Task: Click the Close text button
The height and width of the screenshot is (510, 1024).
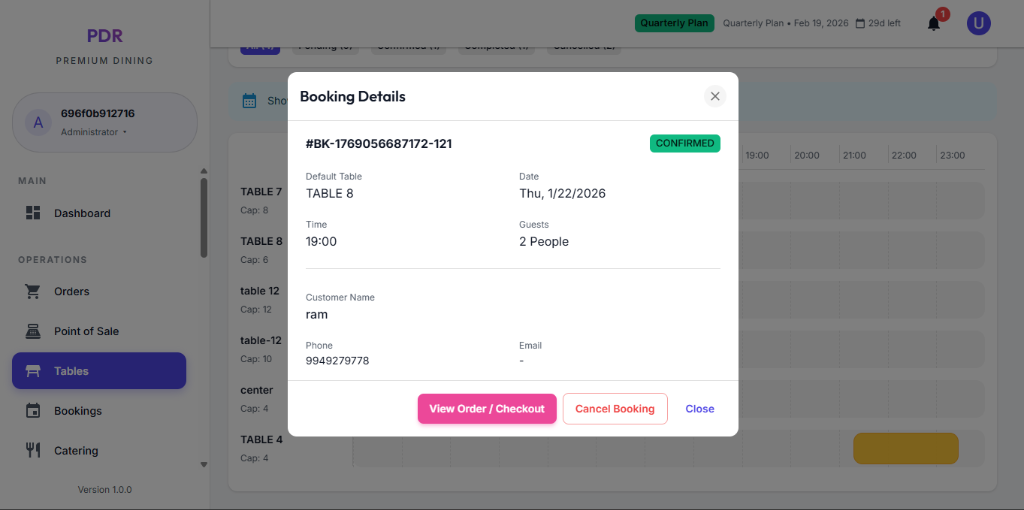Action: [x=700, y=409]
